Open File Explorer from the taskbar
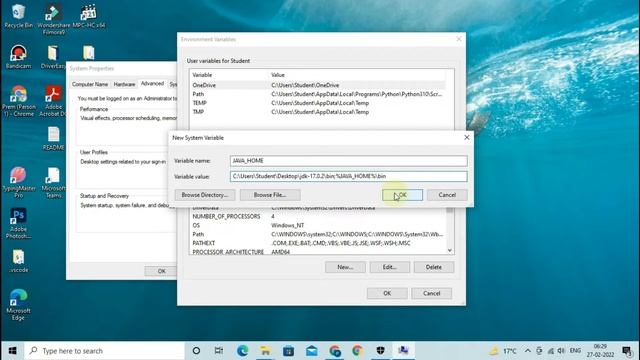This screenshot has height=360, width=640. pos(265,351)
